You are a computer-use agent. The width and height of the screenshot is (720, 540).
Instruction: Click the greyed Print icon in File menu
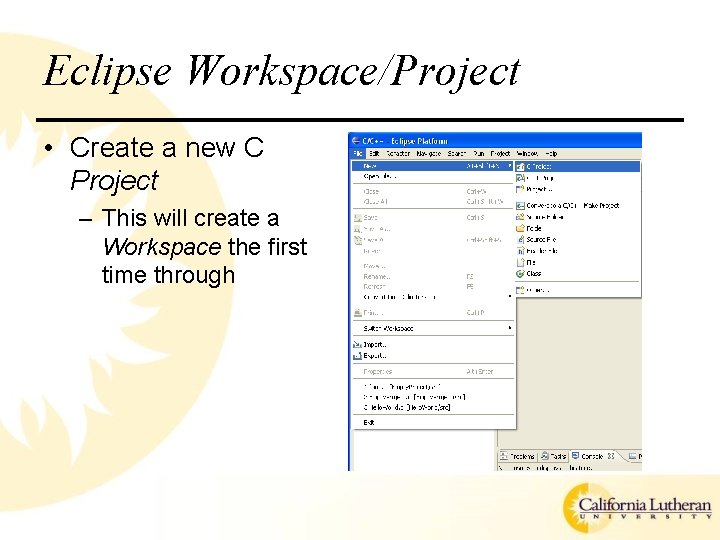click(x=358, y=313)
